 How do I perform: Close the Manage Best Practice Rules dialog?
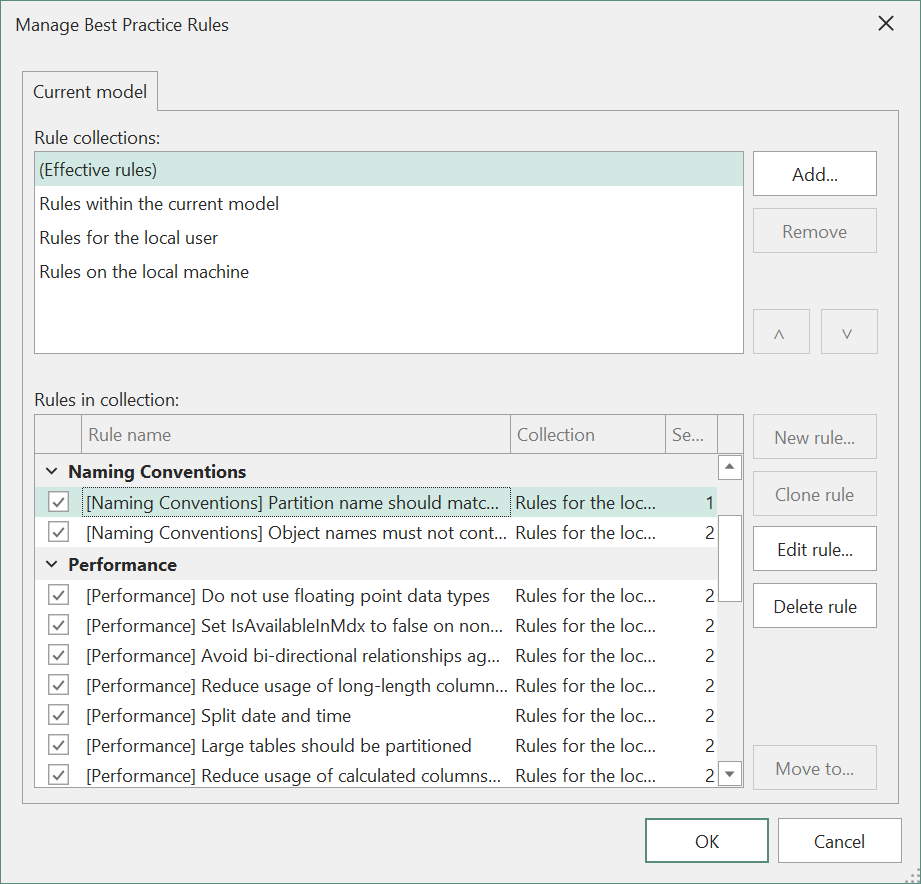click(885, 24)
